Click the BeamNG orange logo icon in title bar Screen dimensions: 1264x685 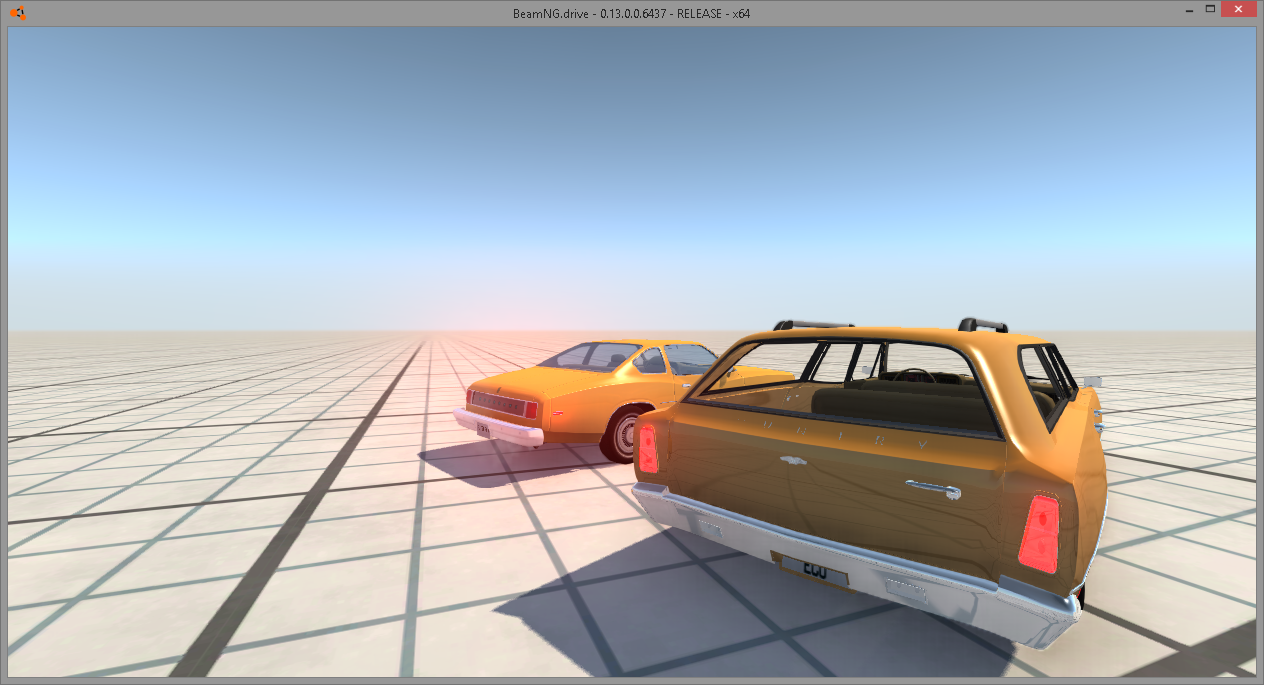click(x=18, y=13)
